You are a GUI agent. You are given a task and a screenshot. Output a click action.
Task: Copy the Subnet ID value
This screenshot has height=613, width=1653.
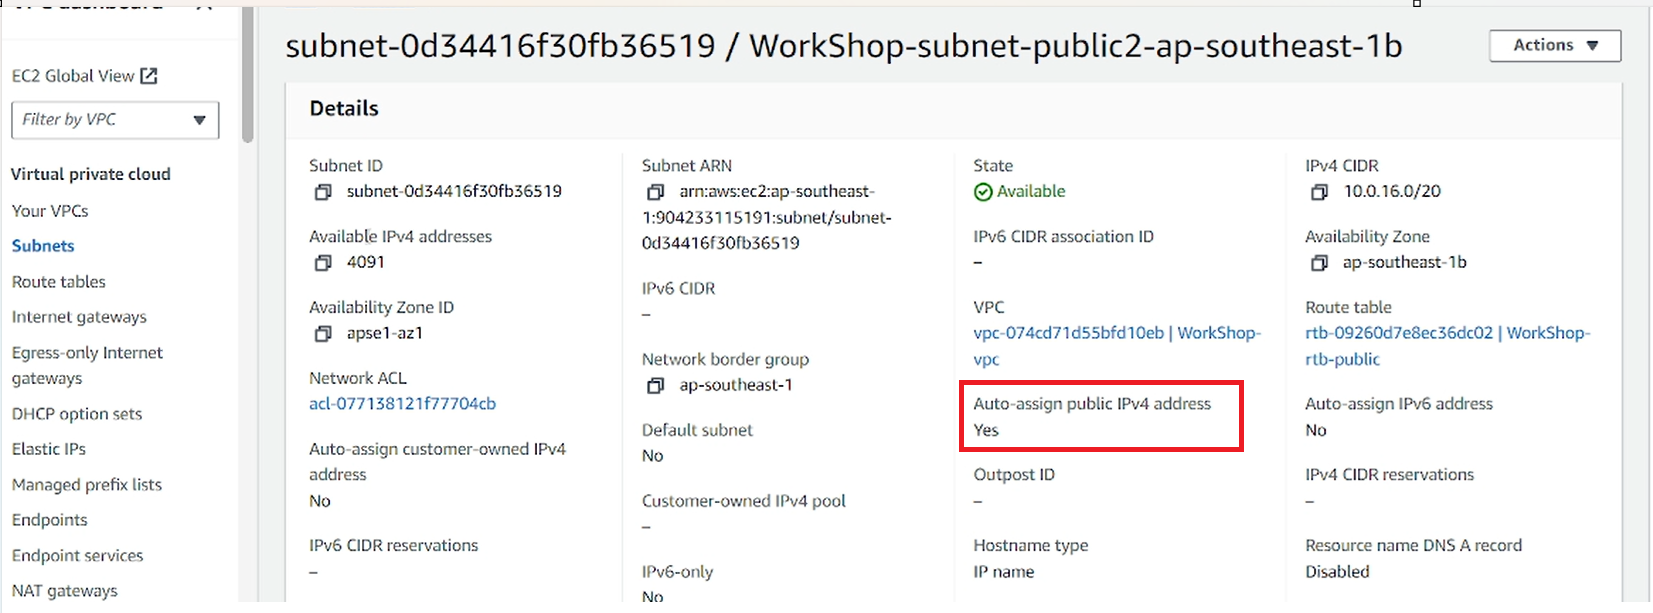pyautogui.click(x=323, y=192)
